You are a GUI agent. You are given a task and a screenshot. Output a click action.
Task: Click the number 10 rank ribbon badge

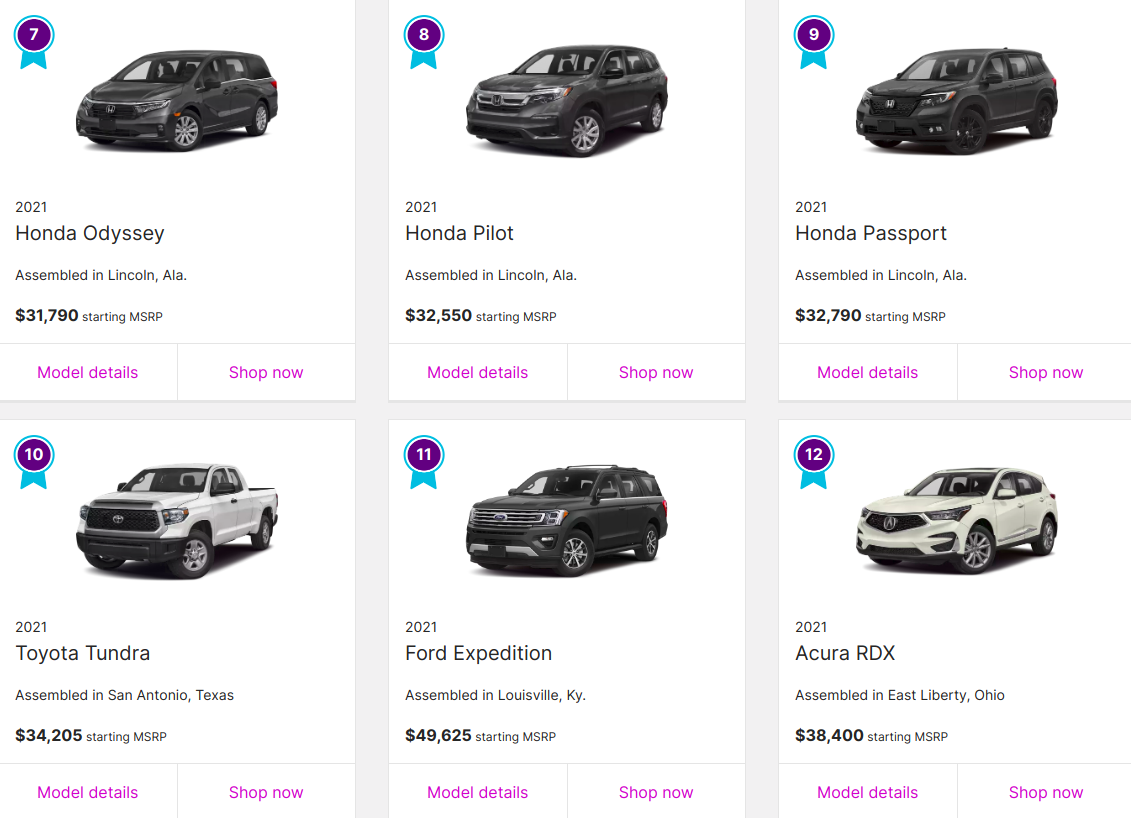pos(34,458)
